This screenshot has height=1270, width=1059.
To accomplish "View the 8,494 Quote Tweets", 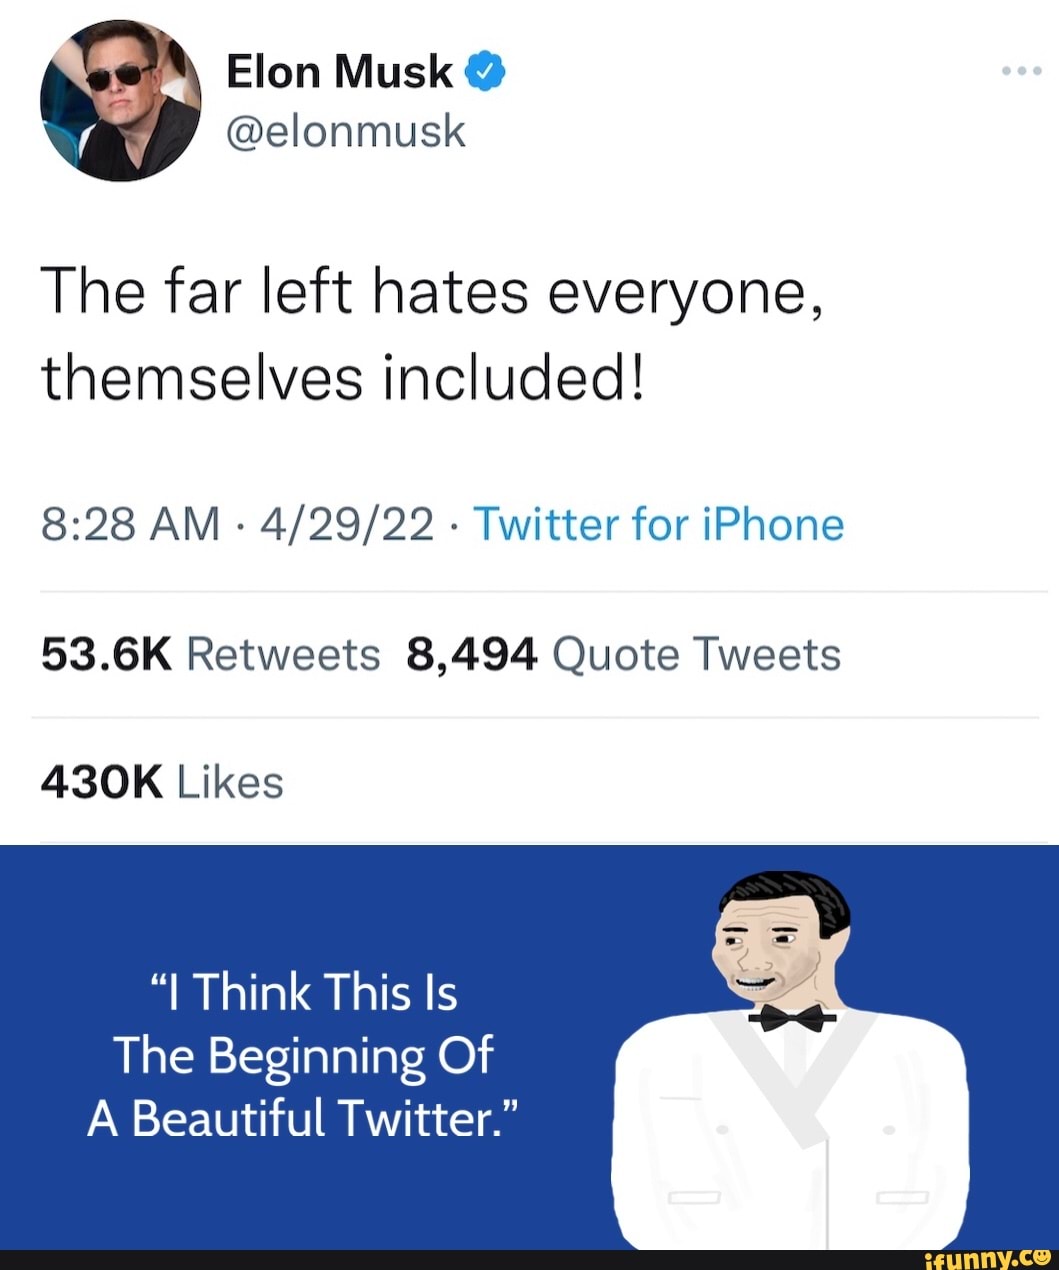I will pyautogui.click(x=625, y=653).
